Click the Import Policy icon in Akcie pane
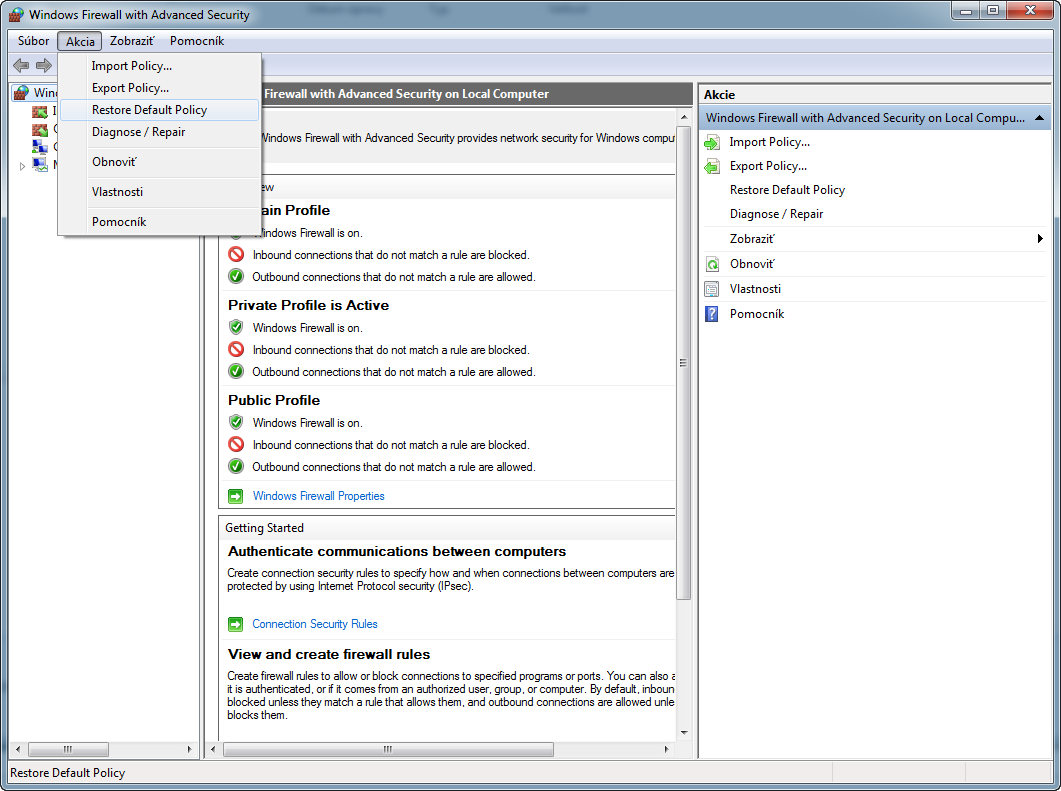 click(x=712, y=142)
